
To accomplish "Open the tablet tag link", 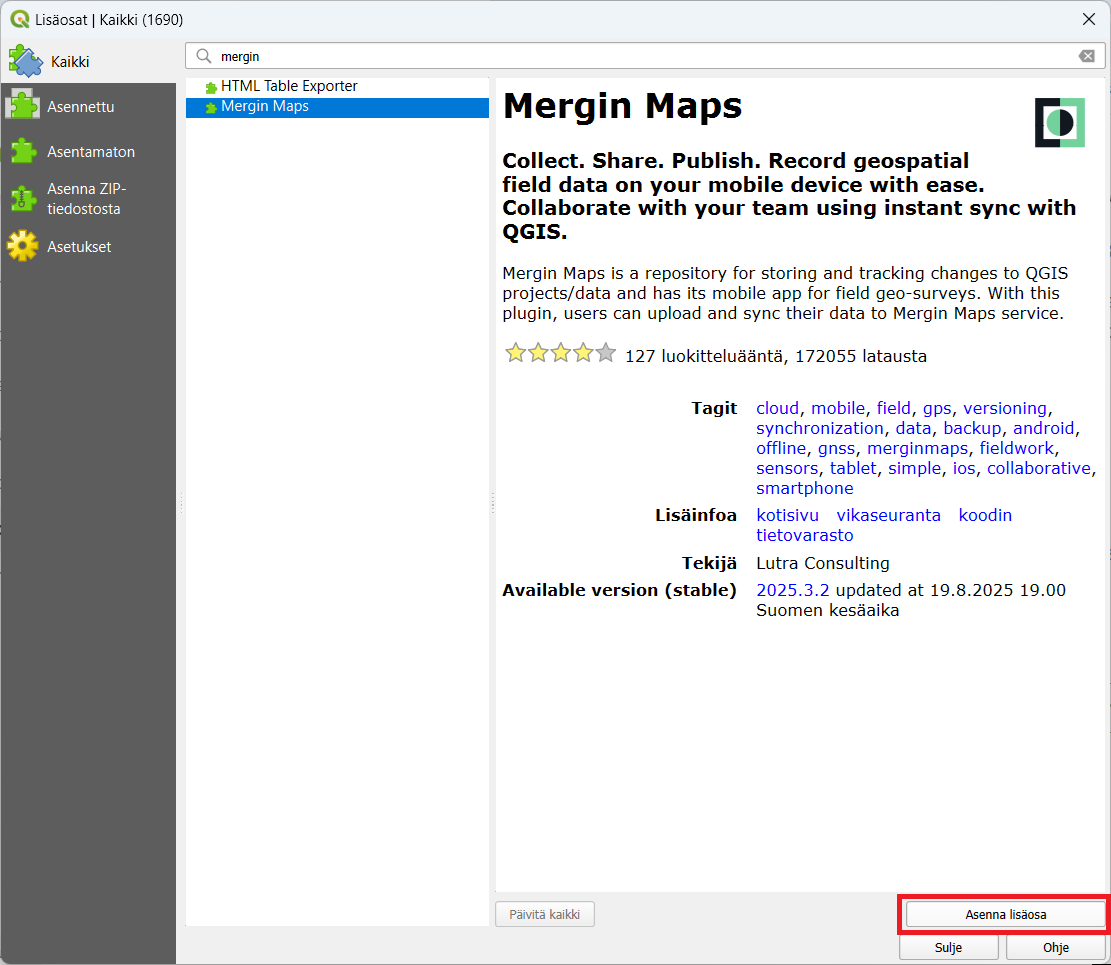I will (x=853, y=468).
